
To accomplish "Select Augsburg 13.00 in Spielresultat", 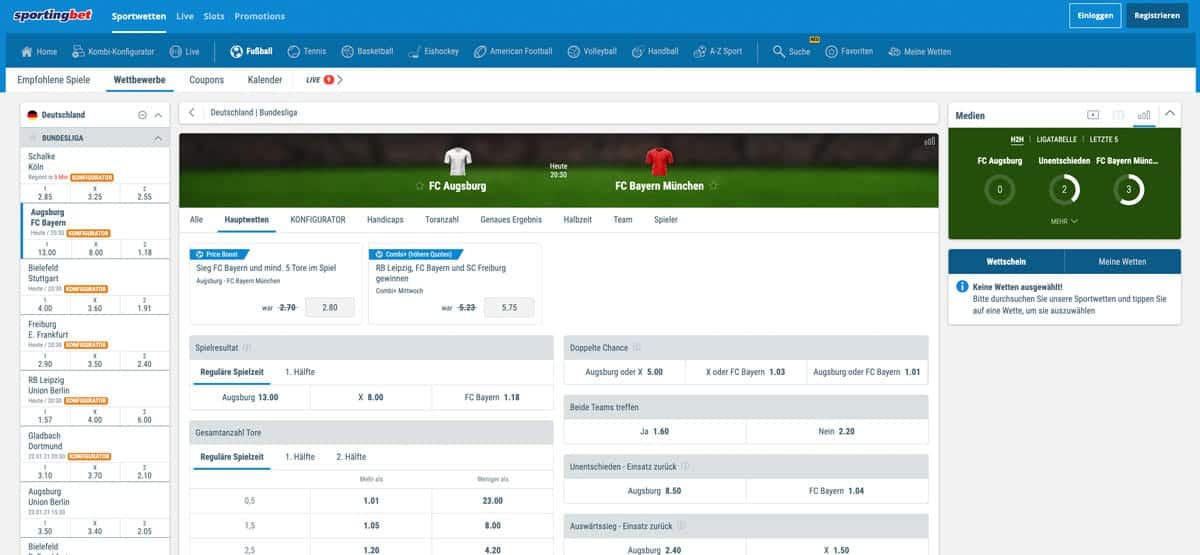I will 250,397.
